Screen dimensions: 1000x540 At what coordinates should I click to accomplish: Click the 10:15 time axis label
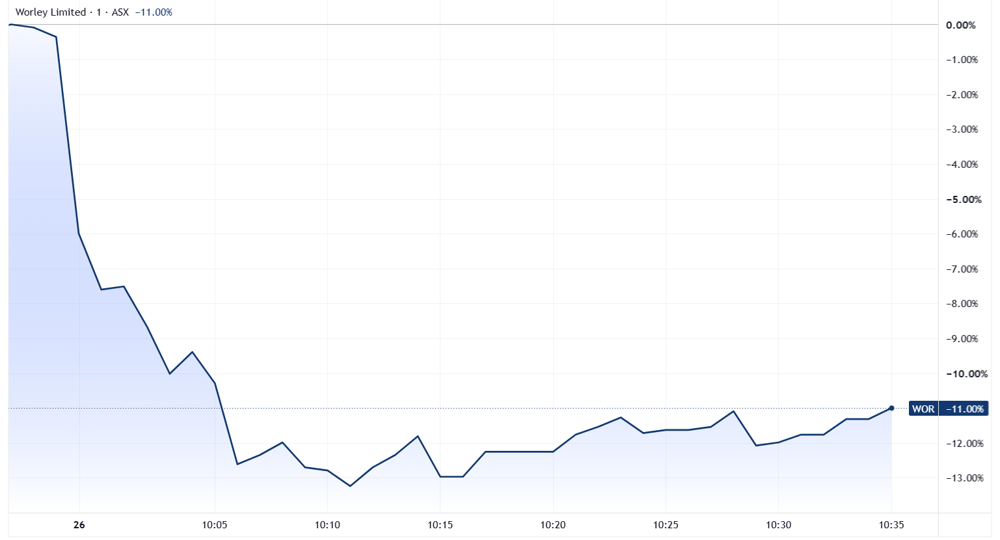(440, 525)
